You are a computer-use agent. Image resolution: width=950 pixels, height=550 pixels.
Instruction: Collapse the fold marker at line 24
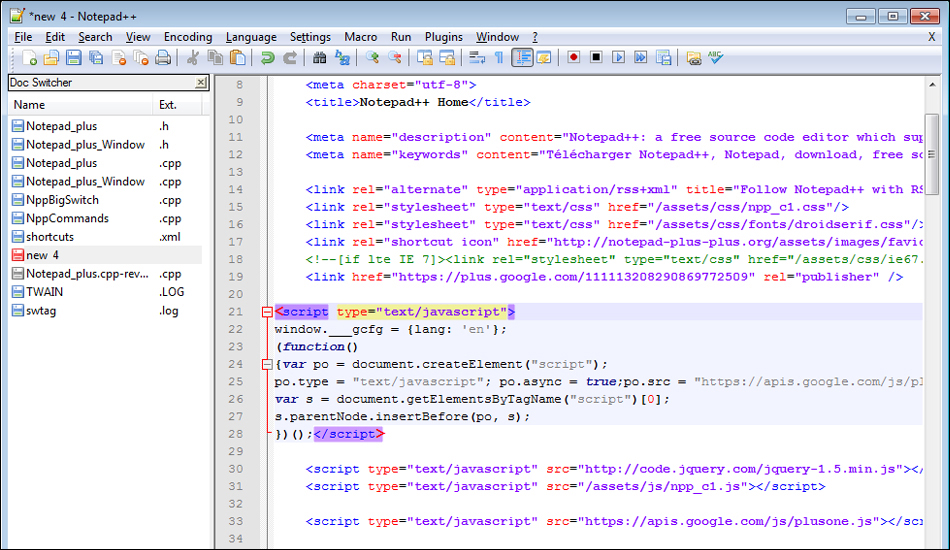coord(267,365)
